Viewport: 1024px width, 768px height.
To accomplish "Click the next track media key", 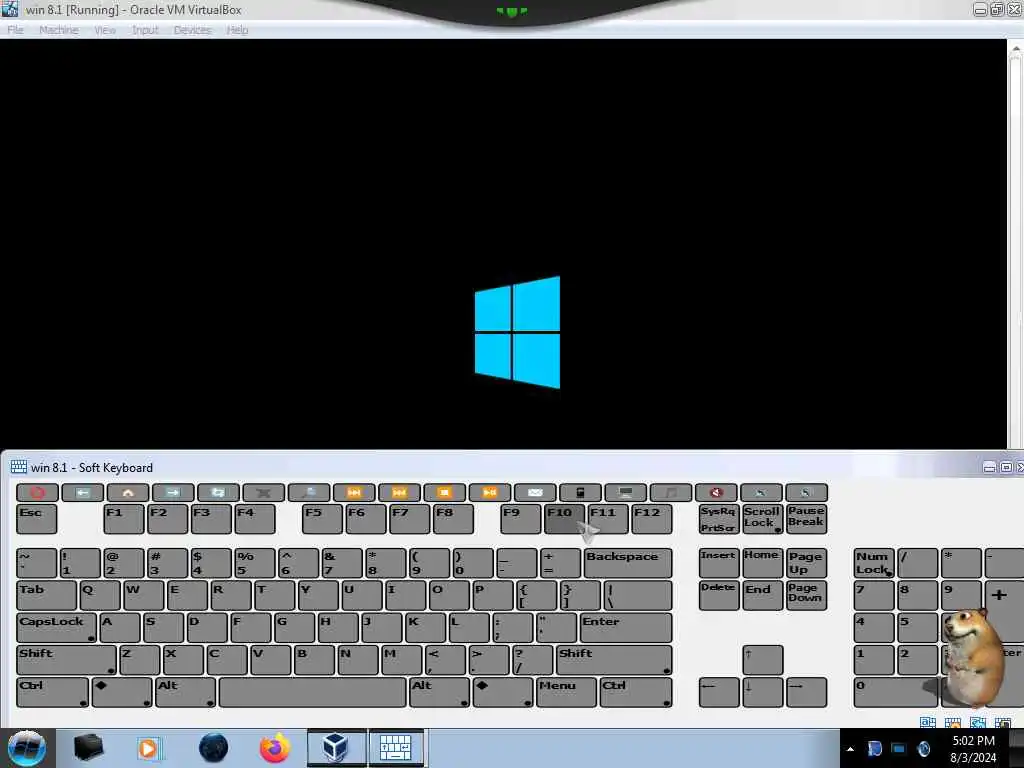I will point(399,492).
